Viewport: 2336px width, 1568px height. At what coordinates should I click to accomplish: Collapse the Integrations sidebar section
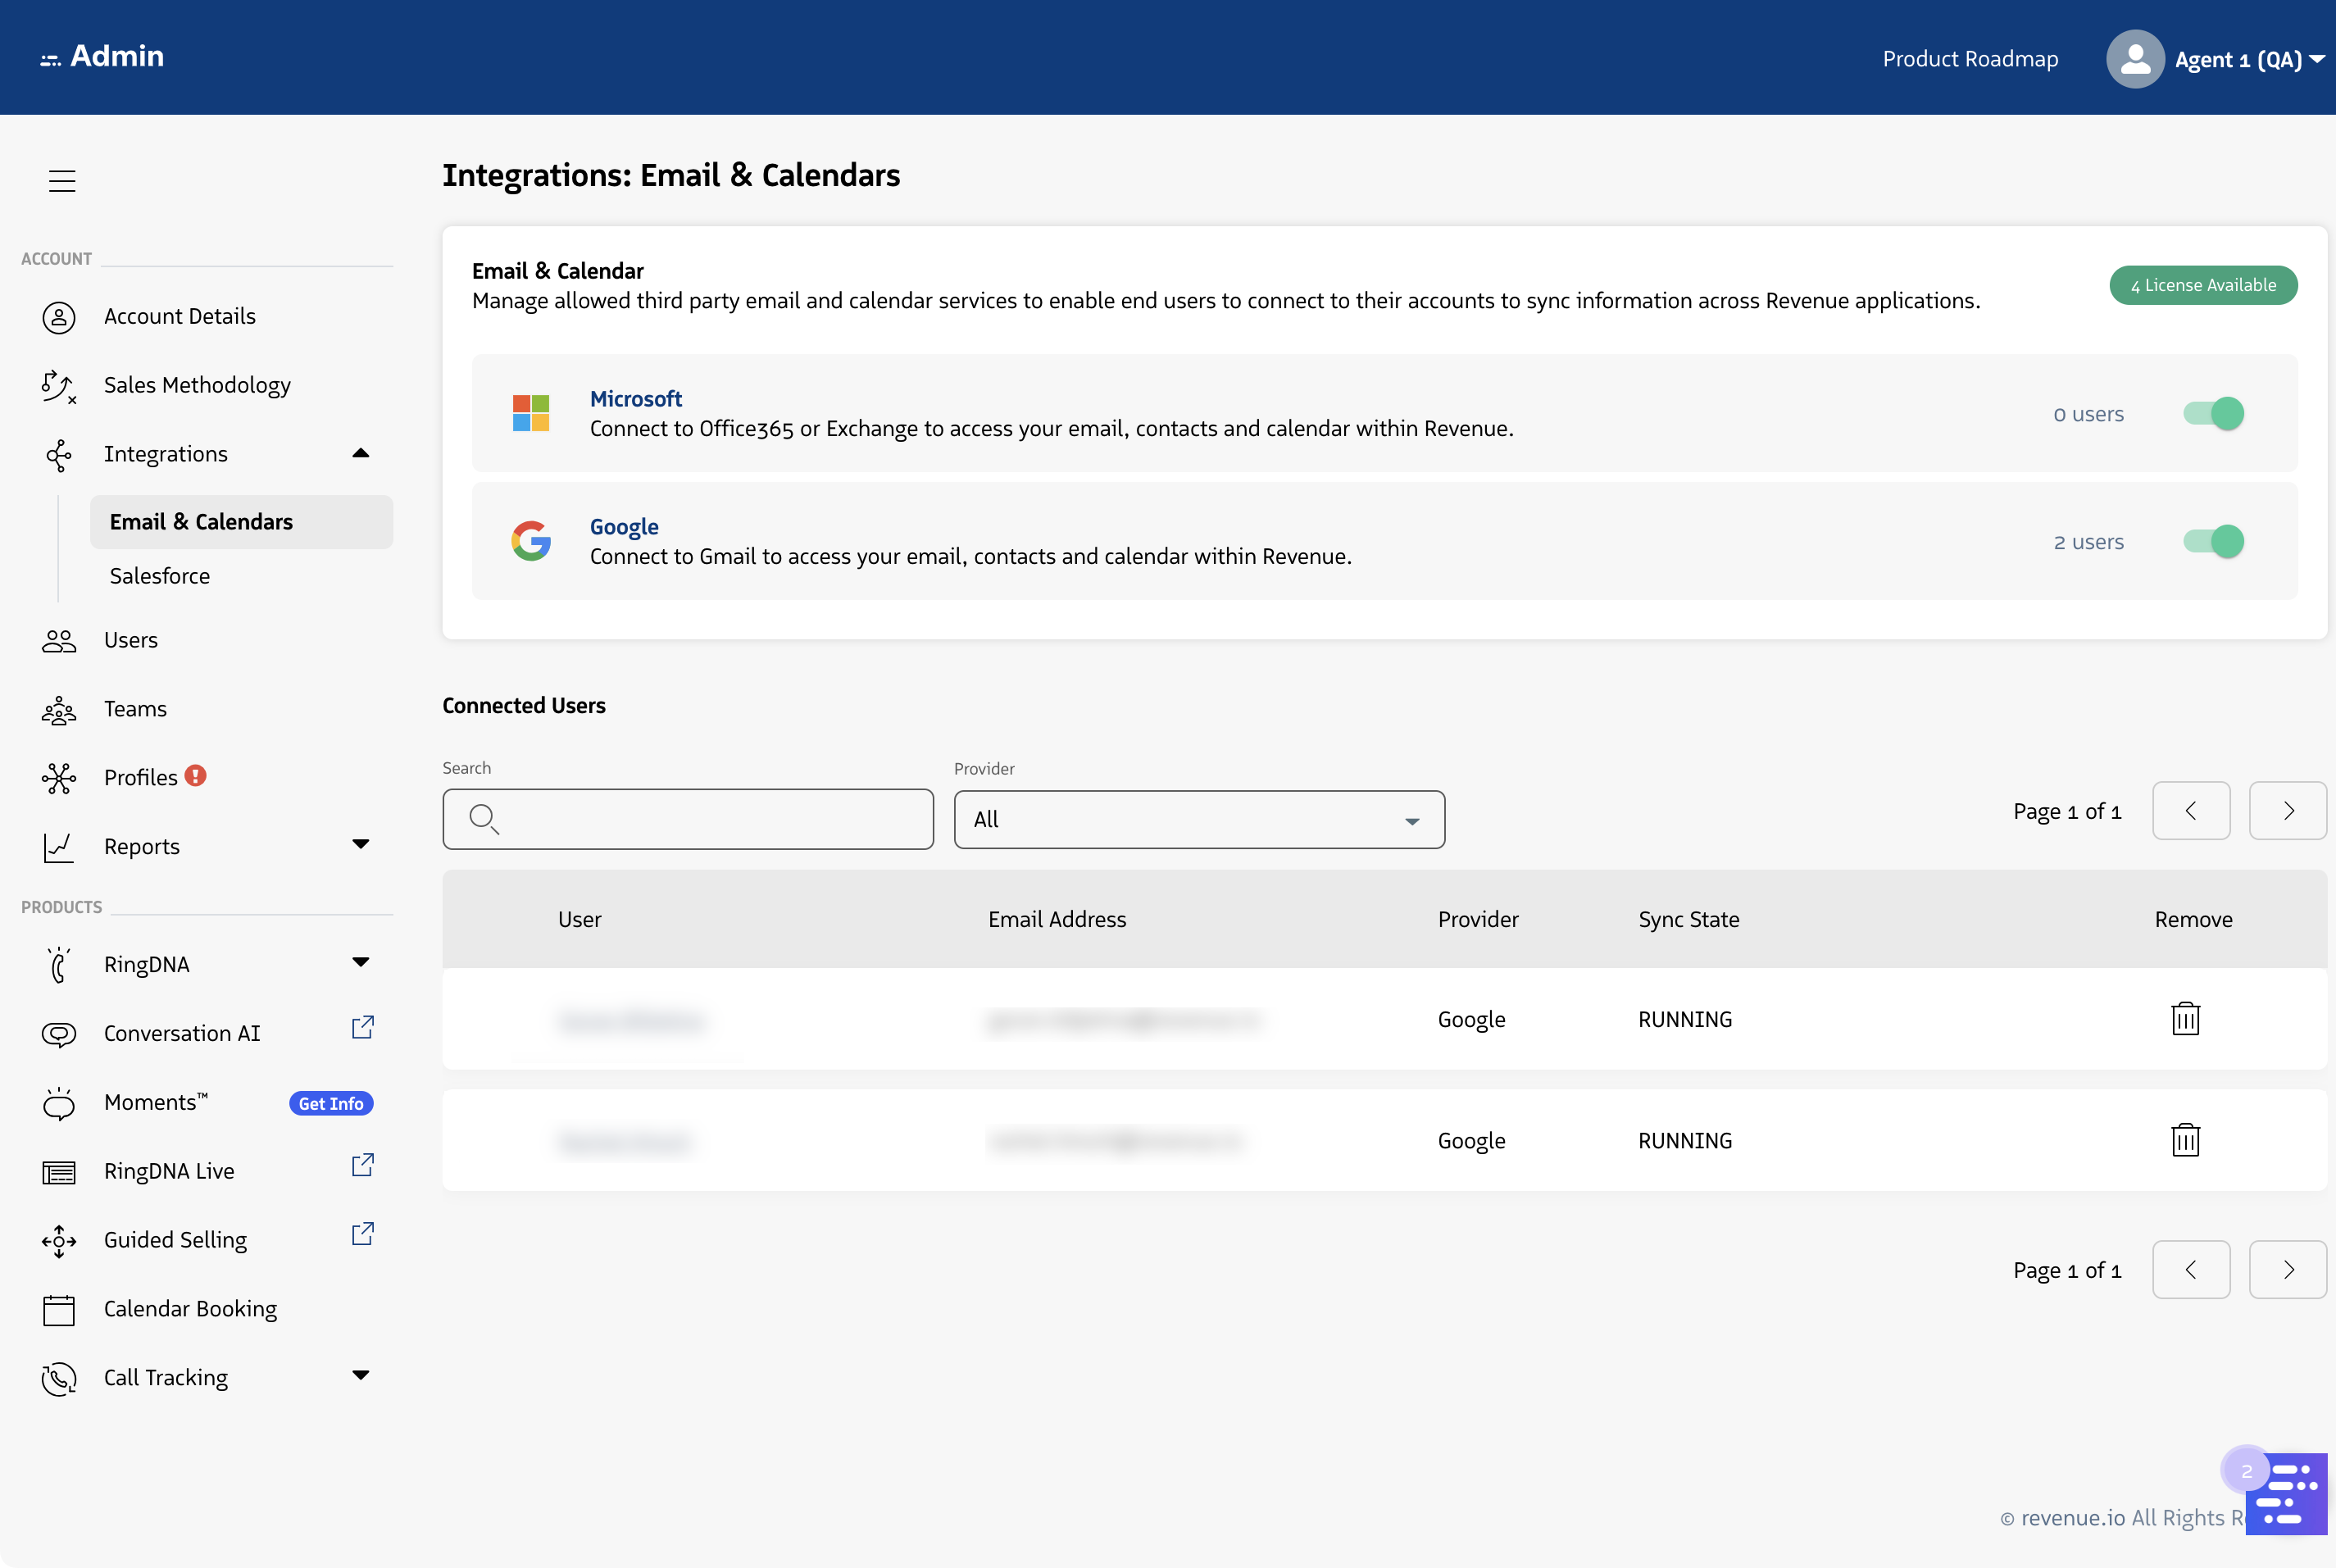361,454
